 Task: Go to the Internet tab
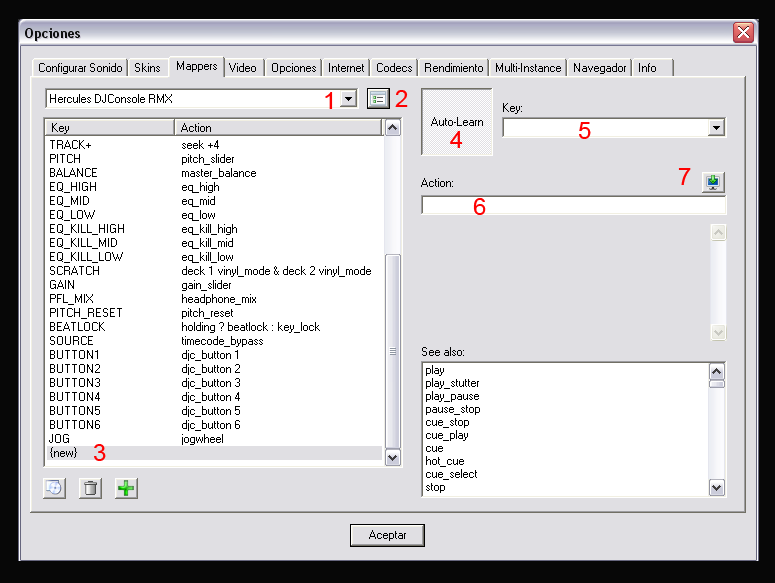(x=346, y=68)
